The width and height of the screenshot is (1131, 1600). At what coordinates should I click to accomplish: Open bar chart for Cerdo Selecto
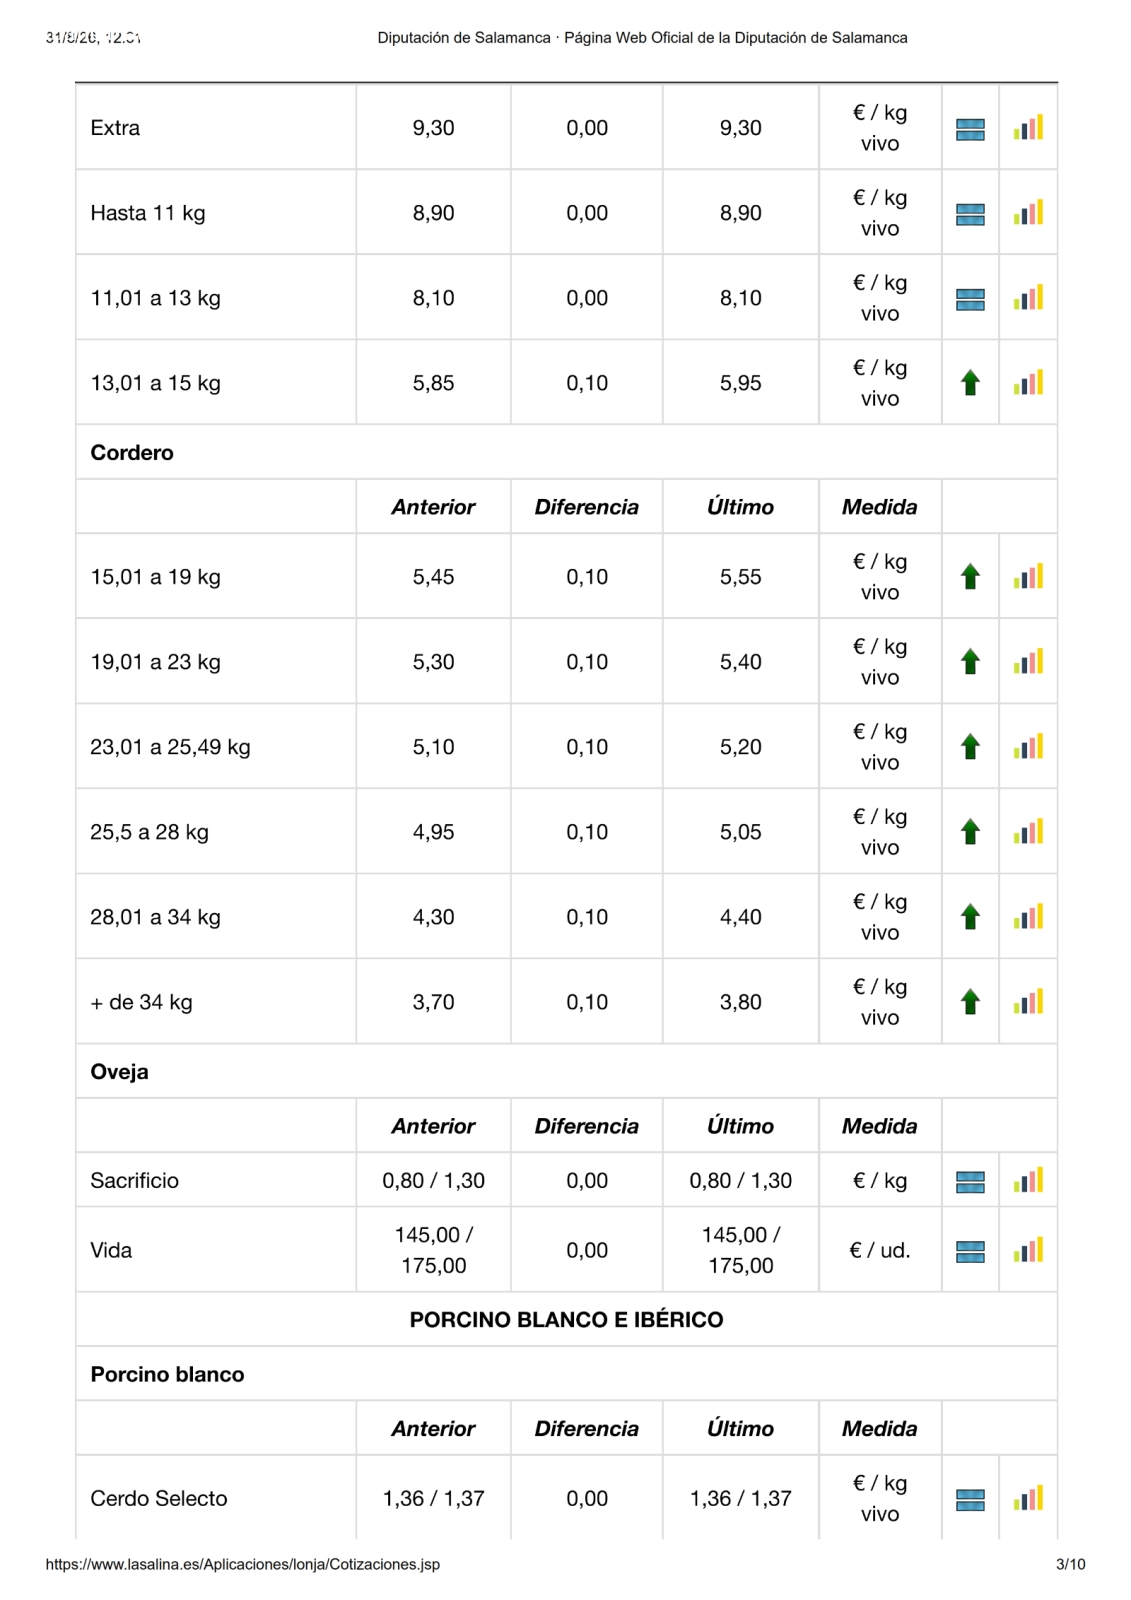coord(1028,1498)
